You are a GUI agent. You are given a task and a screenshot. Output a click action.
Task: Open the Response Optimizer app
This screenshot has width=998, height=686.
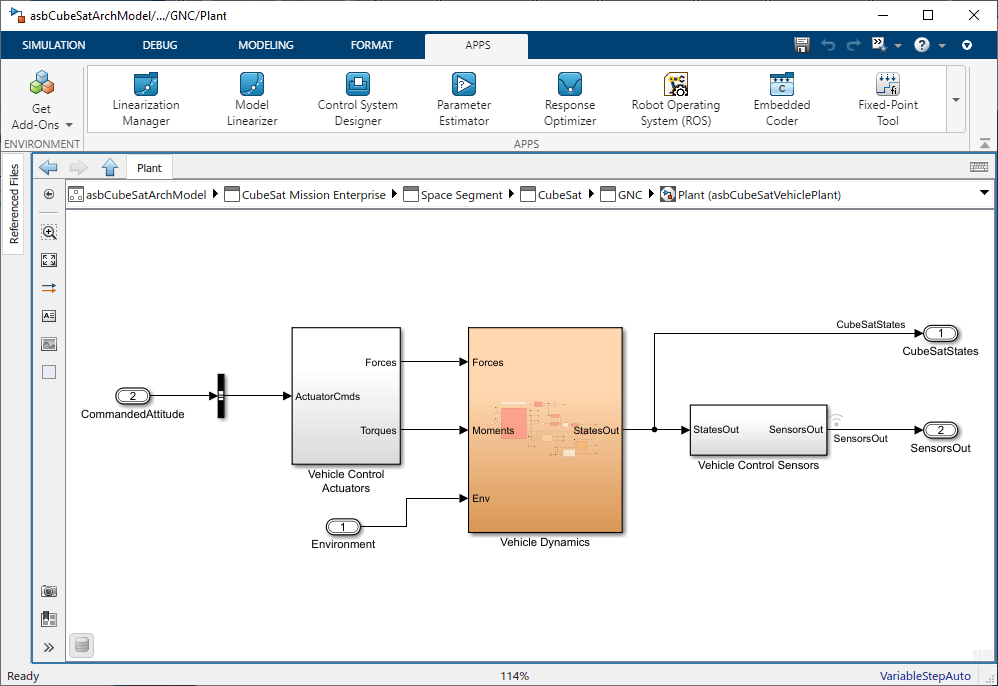pos(570,99)
